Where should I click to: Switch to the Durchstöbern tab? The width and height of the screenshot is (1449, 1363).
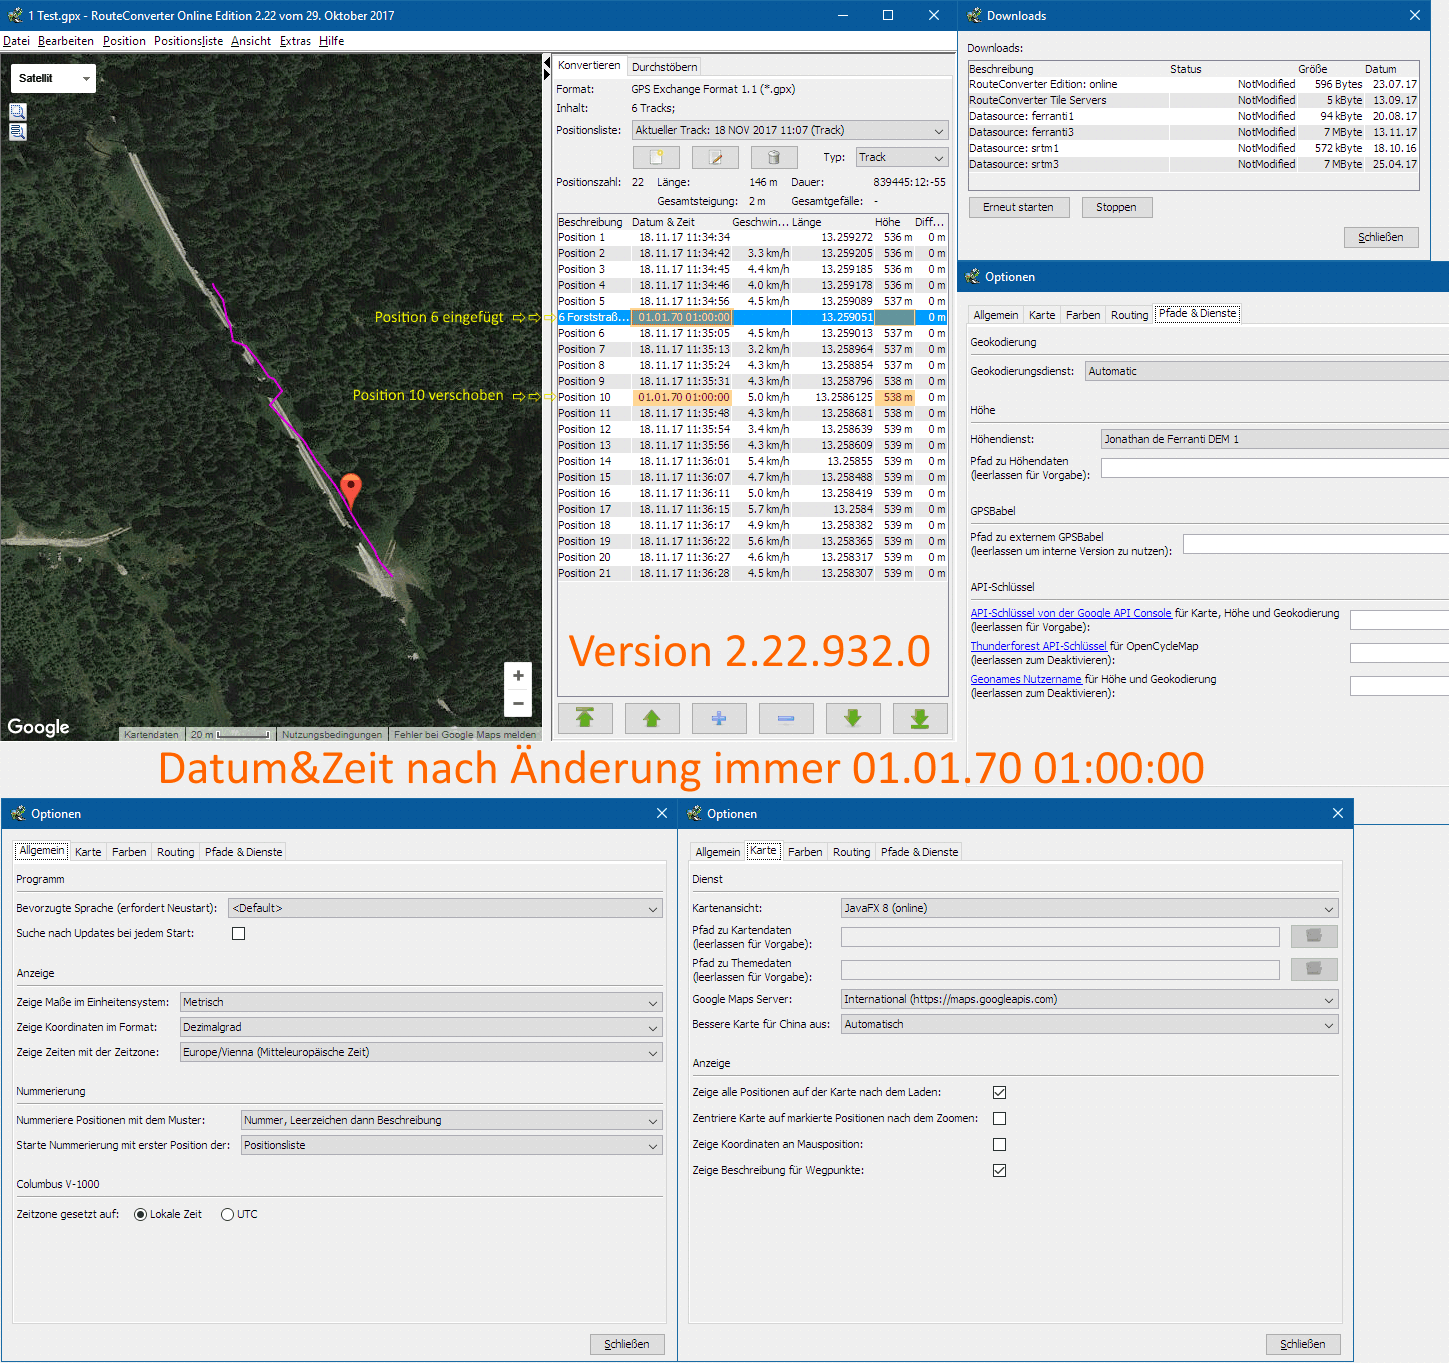point(664,67)
